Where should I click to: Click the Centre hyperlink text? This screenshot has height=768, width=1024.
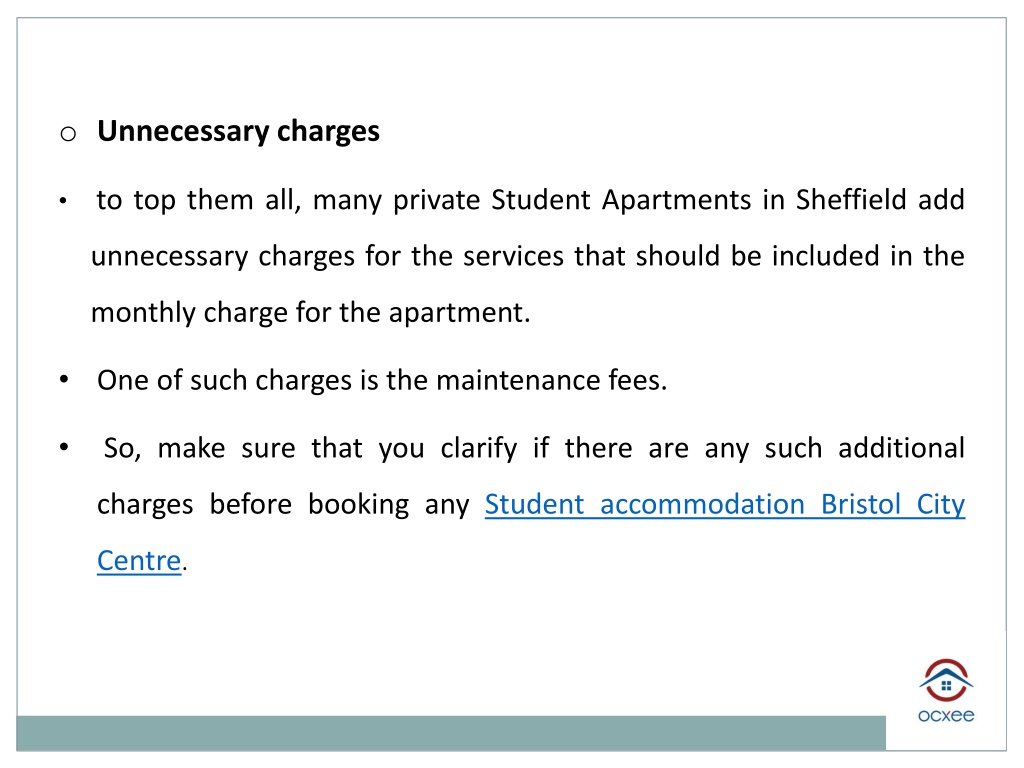(138, 561)
